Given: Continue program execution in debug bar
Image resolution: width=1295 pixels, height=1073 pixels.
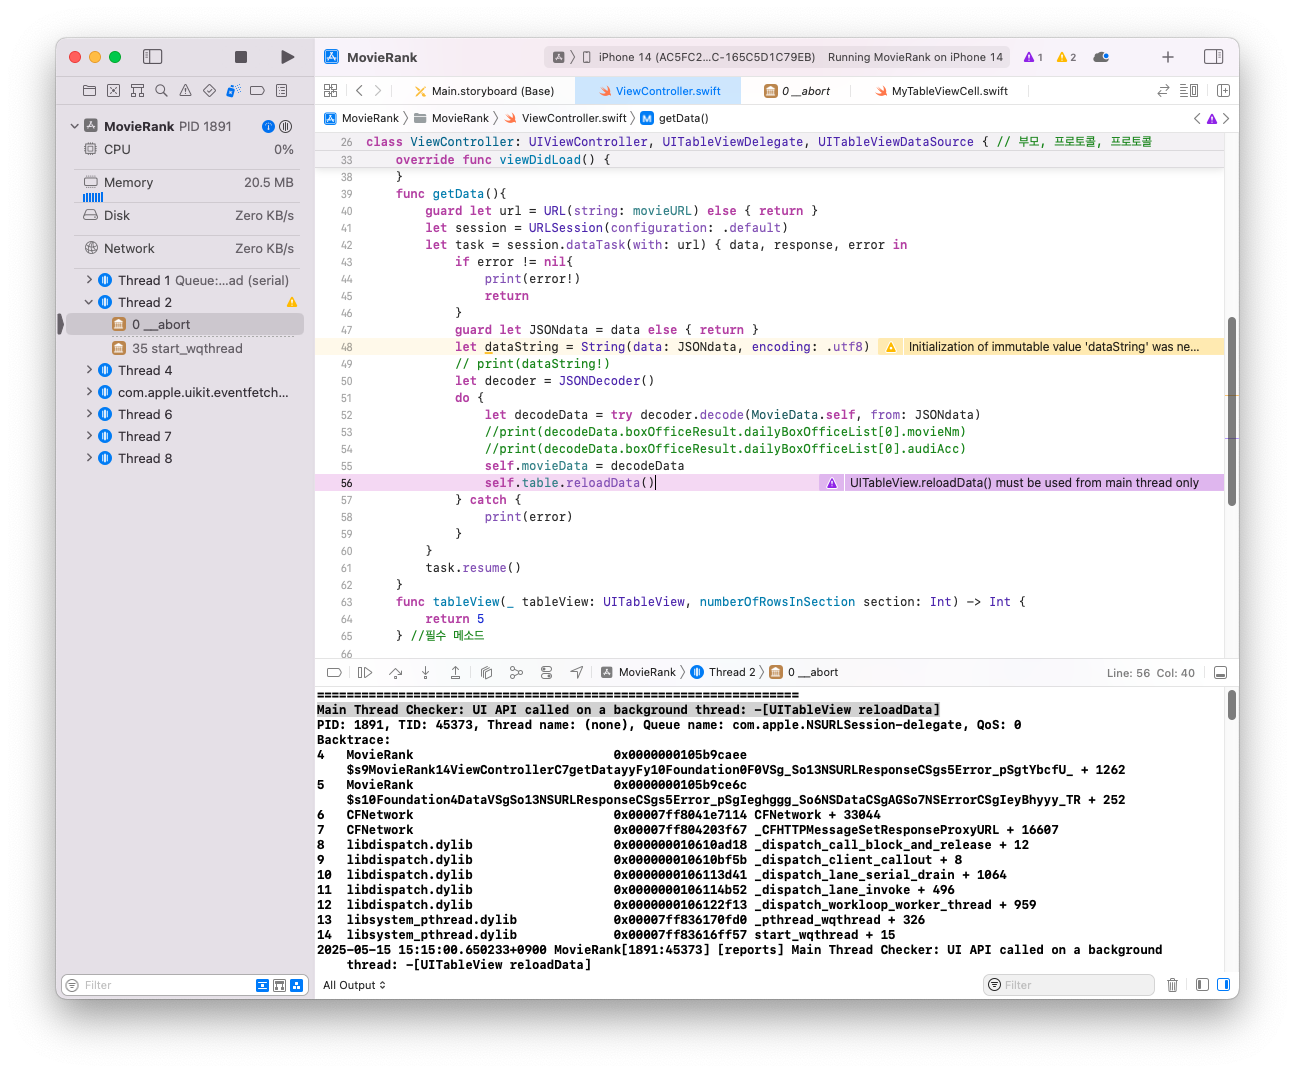Looking at the screenshot, I should click(365, 672).
